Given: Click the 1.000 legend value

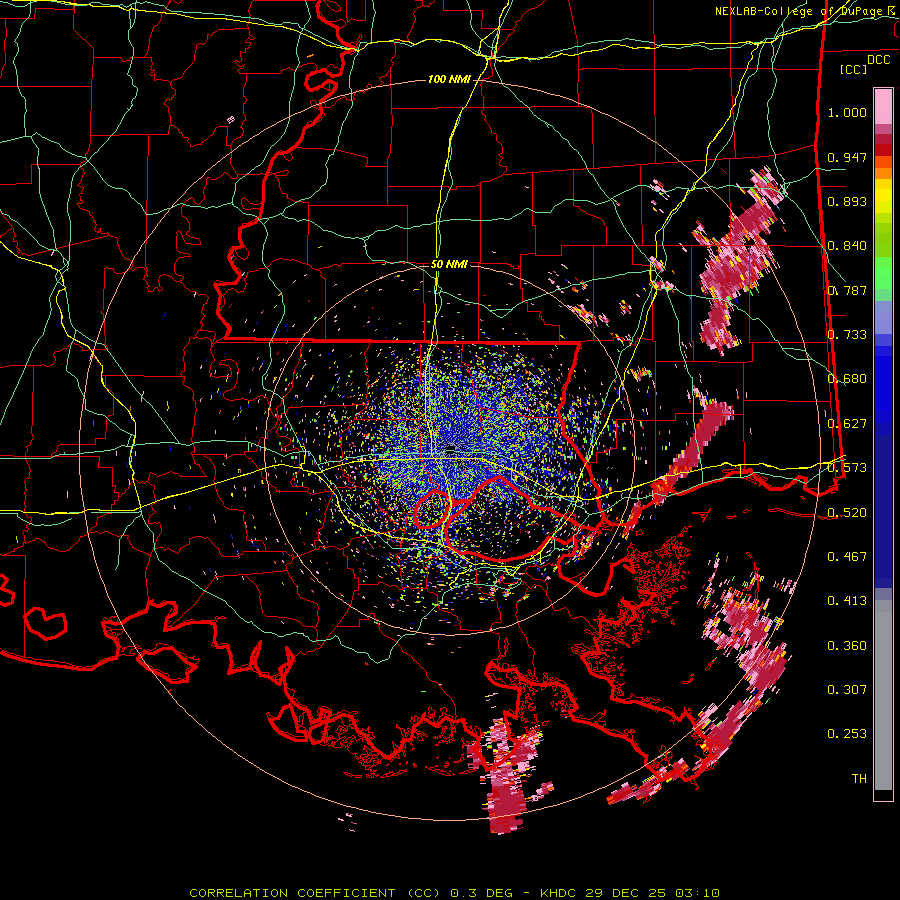Looking at the screenshot, I should (847, 112).
